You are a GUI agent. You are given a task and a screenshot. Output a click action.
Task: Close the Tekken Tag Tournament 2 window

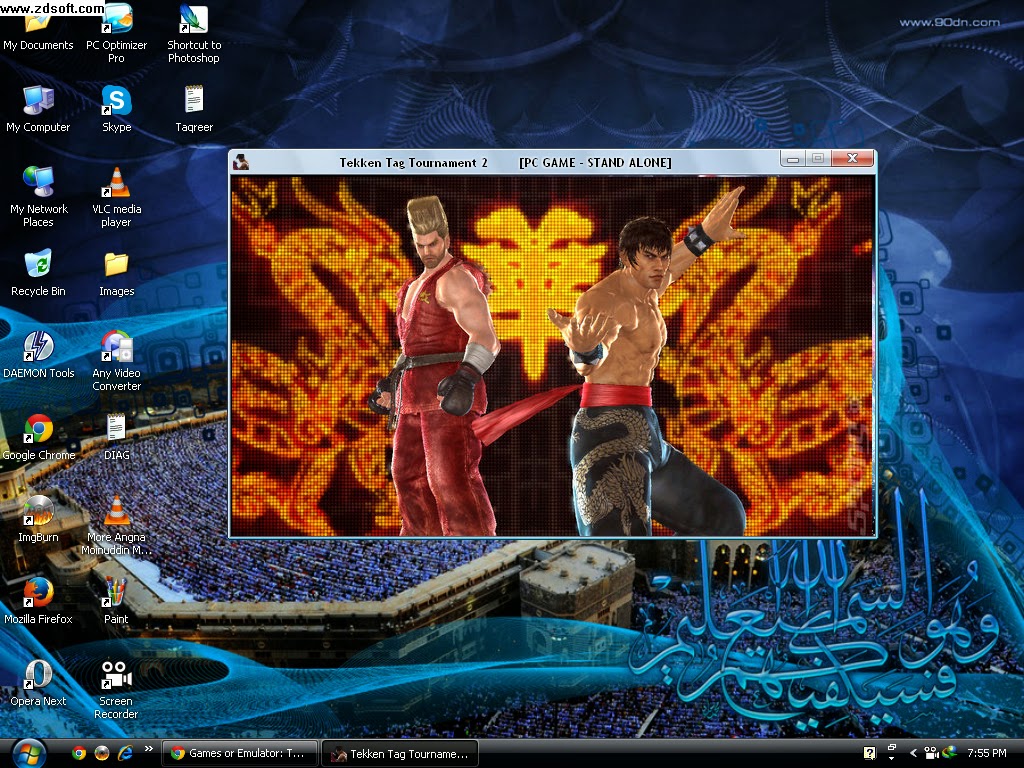tap(852, 158)
